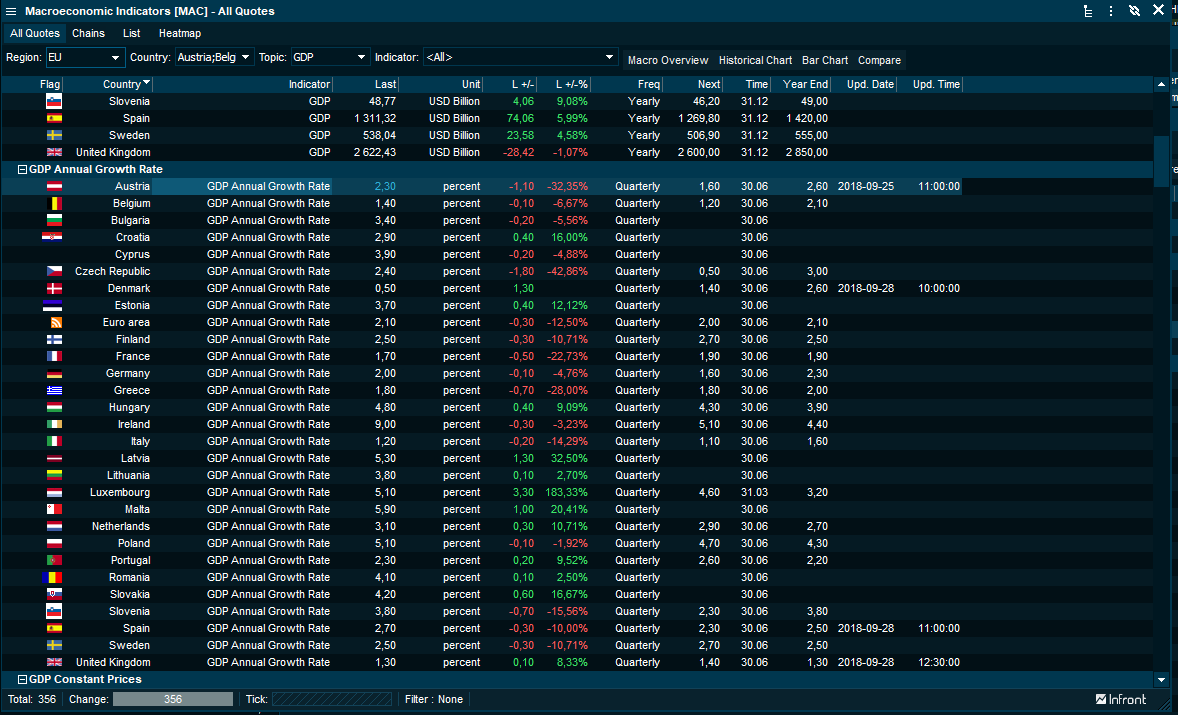
Task: Click the orange Euro area icon
Action: point(56,322)
